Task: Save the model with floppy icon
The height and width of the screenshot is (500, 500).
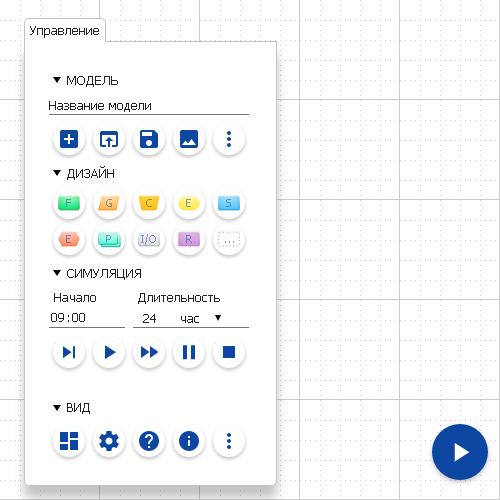Action: point(149,139)
